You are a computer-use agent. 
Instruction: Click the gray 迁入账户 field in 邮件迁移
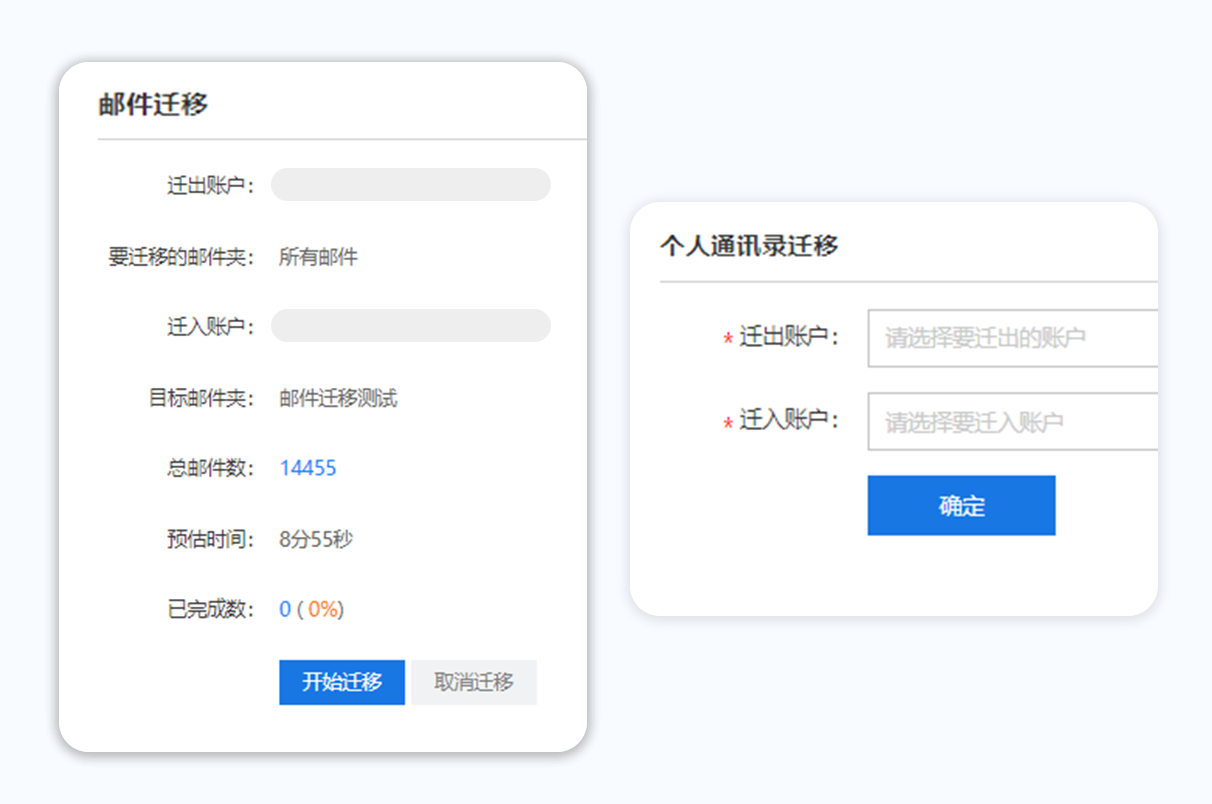click(x=410, y=326)
